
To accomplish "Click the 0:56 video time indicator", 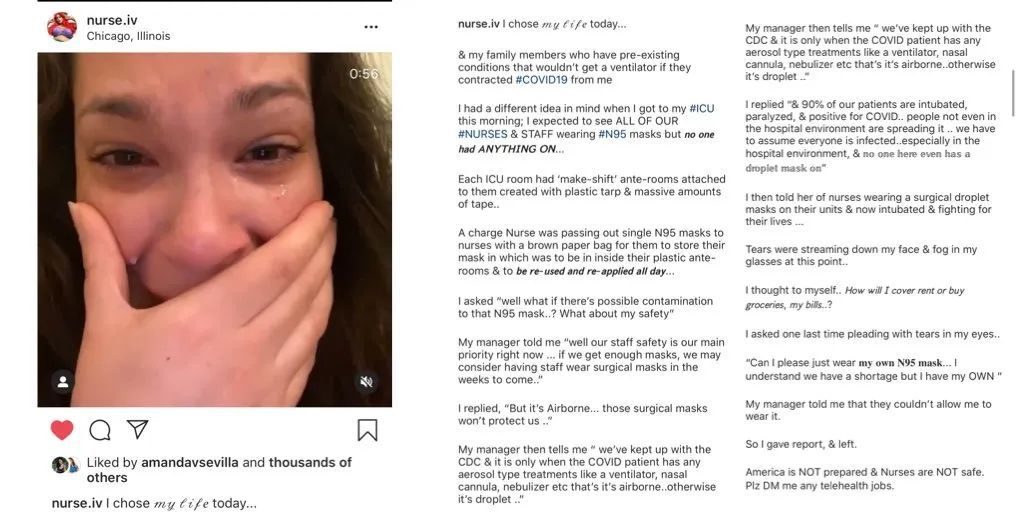I will click(364, 74).
